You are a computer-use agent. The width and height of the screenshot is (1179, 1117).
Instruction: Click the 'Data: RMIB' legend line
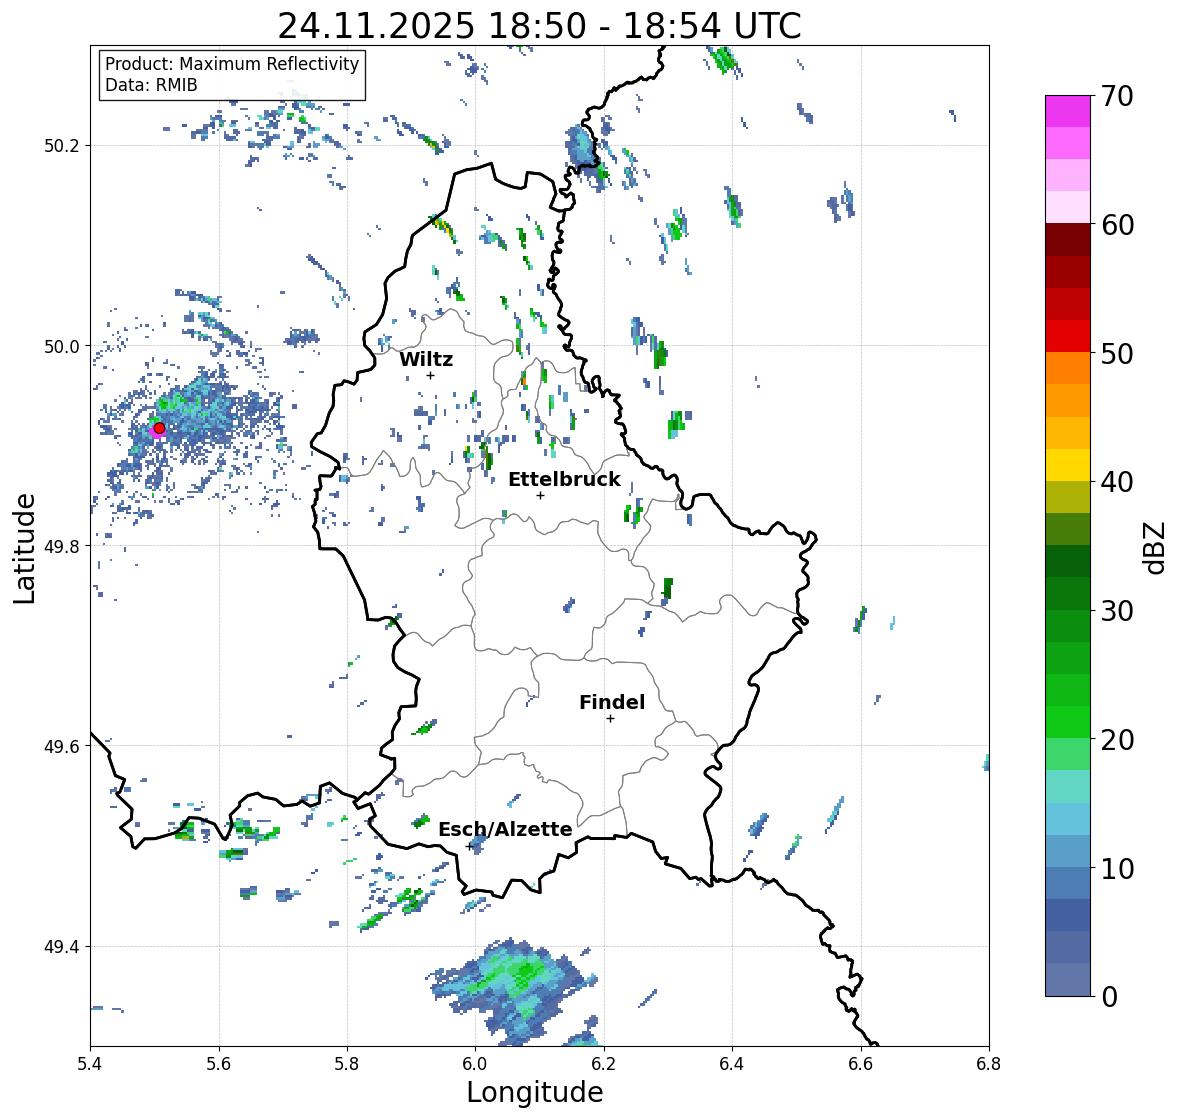pyautogui.click(x=151, y=85)
